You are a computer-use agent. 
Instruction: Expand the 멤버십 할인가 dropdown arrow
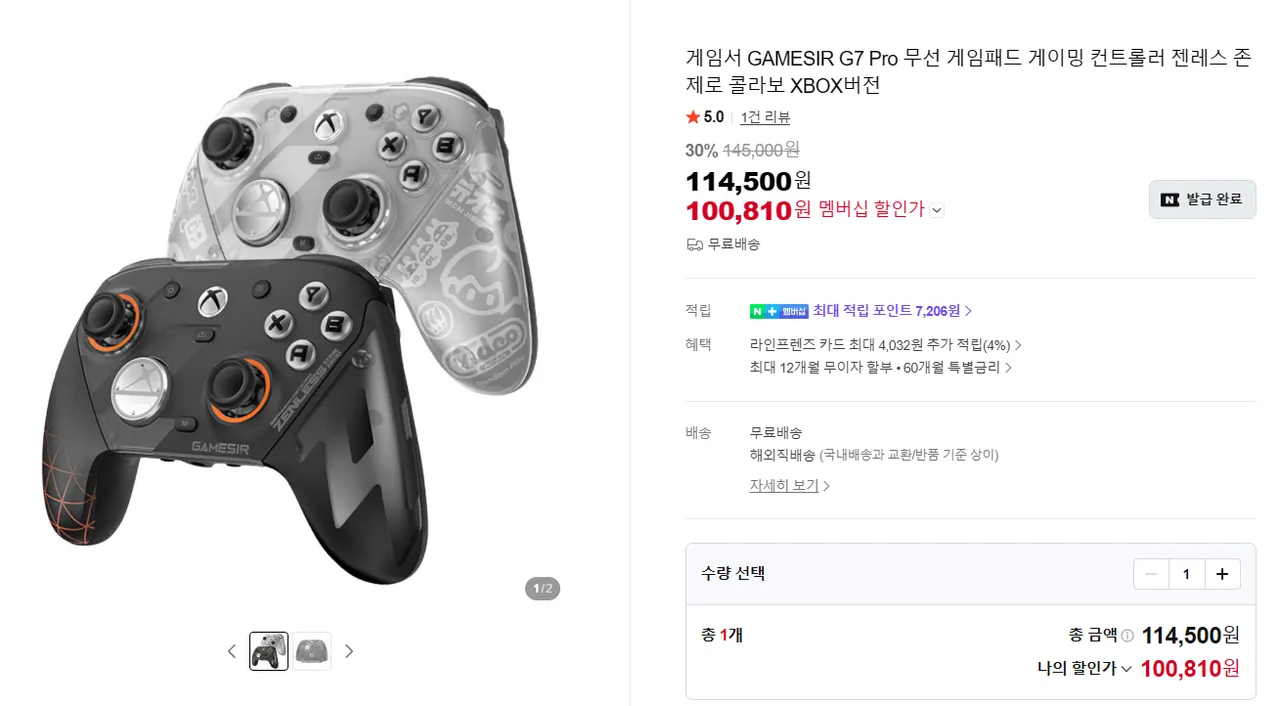pyautogui.click(x=937, y=210)
